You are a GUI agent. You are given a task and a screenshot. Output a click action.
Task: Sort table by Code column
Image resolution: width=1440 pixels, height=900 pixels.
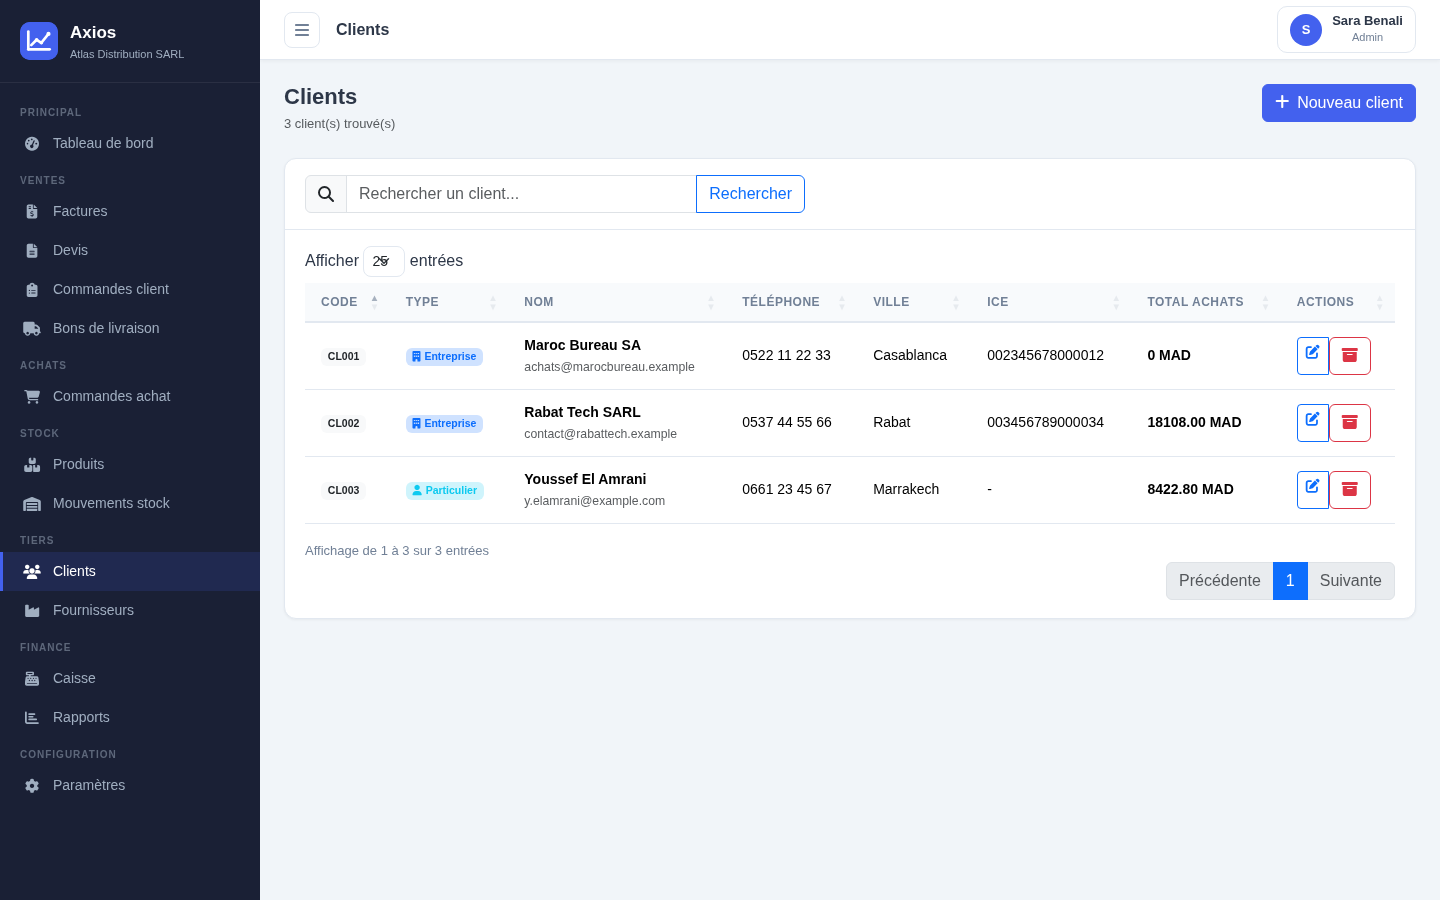click(347, 302)
